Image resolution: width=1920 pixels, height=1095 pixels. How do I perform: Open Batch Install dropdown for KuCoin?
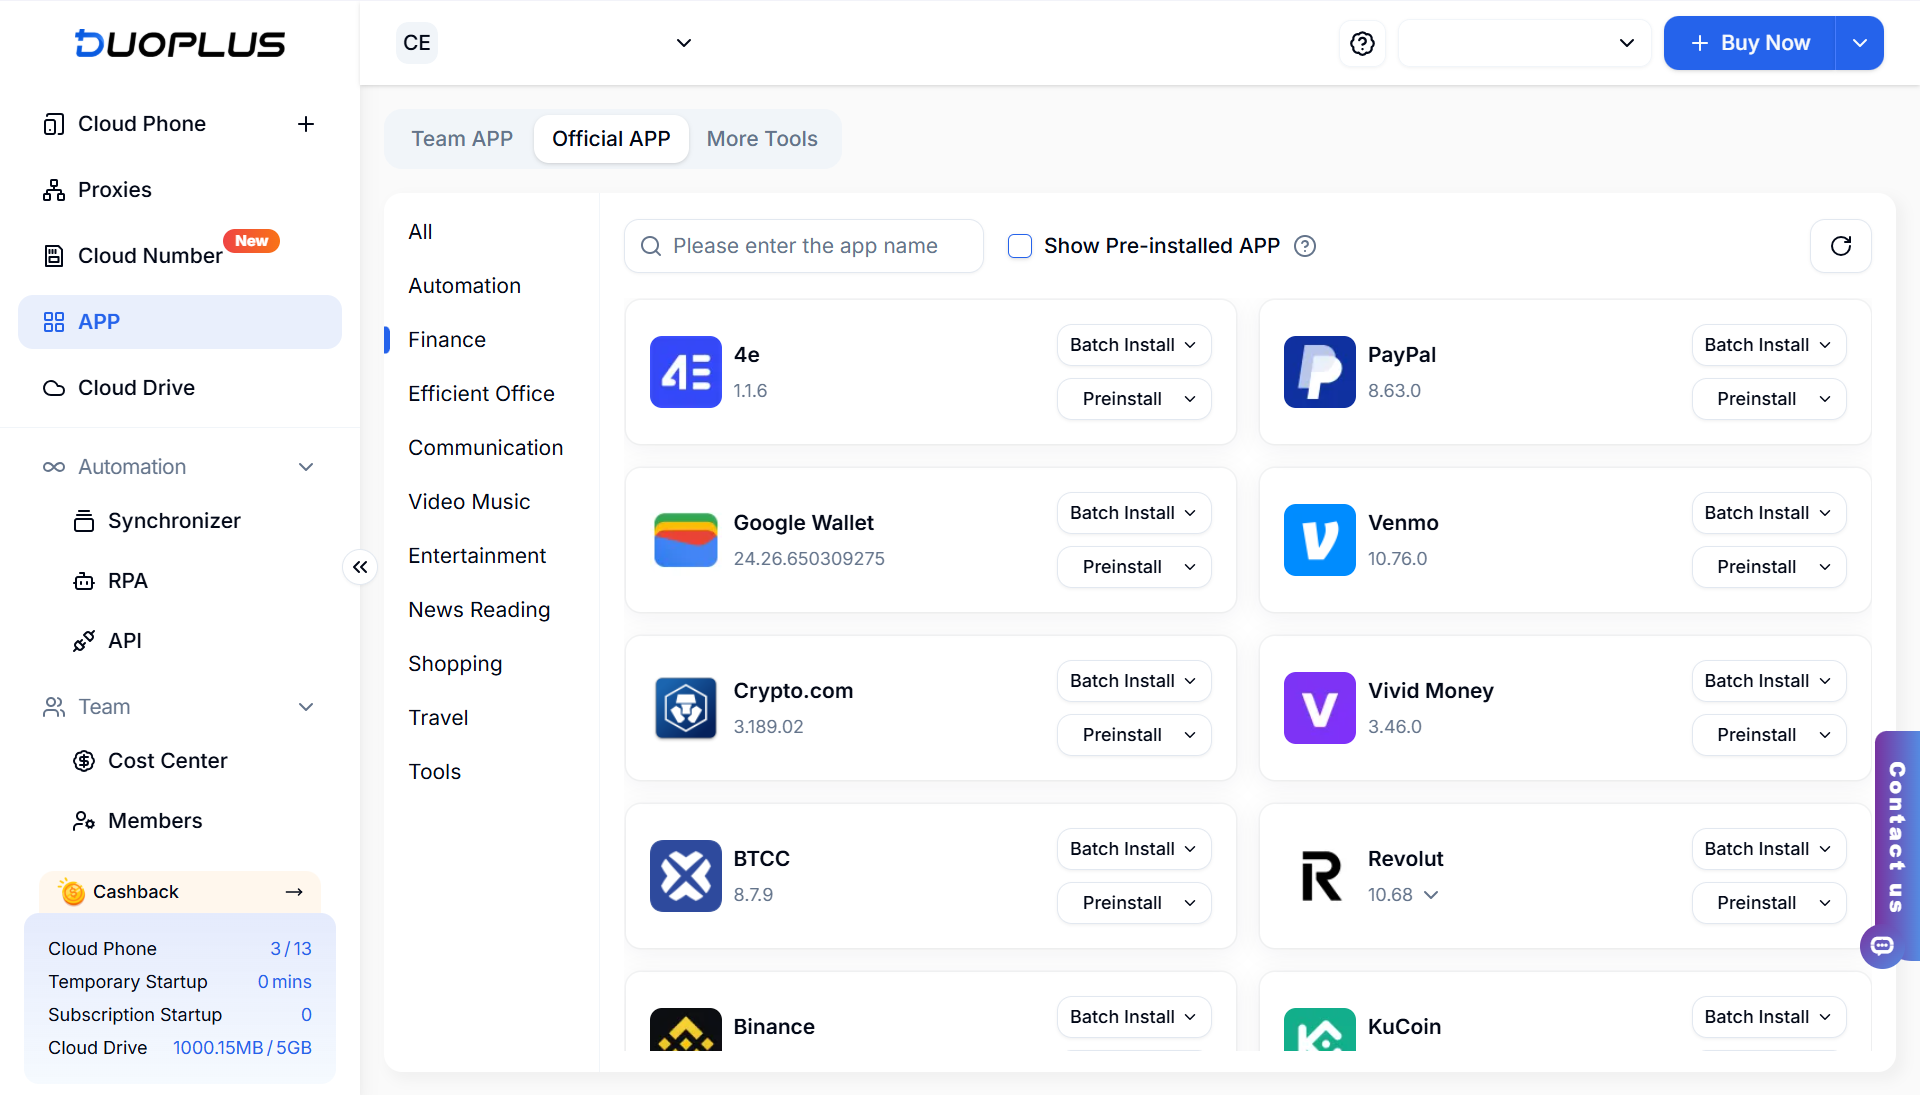(x=1769, y=1017)
